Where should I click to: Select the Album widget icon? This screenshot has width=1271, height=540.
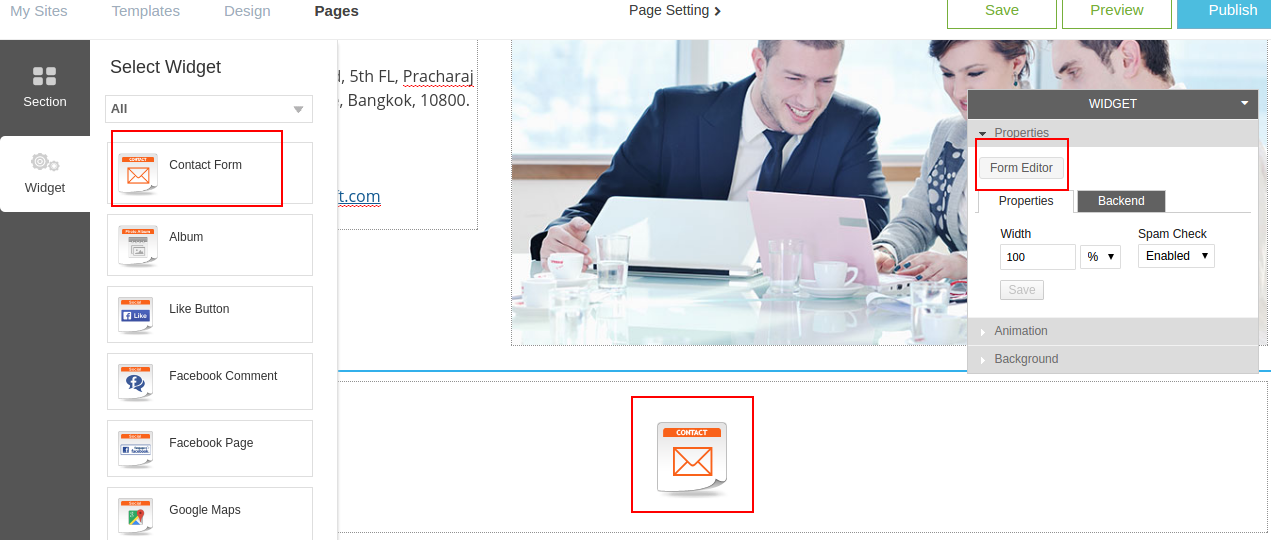[138, 245]
